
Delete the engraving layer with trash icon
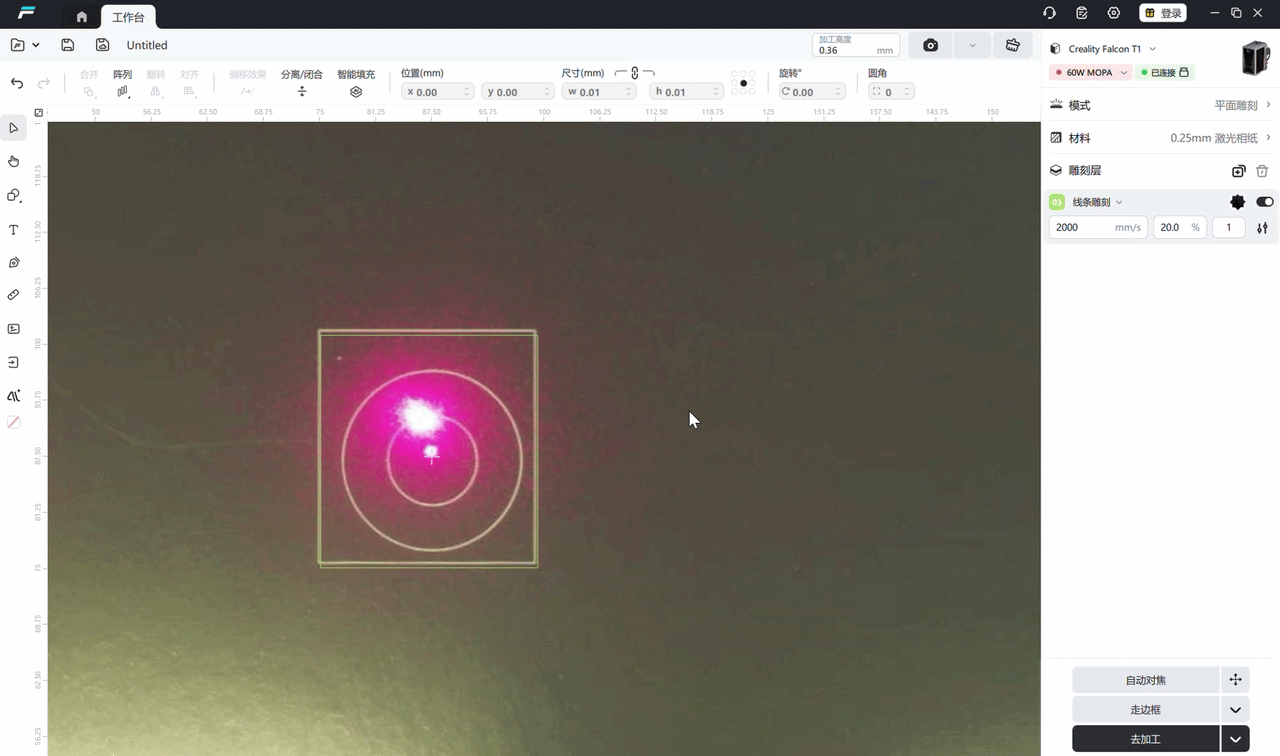point(1262,171)
